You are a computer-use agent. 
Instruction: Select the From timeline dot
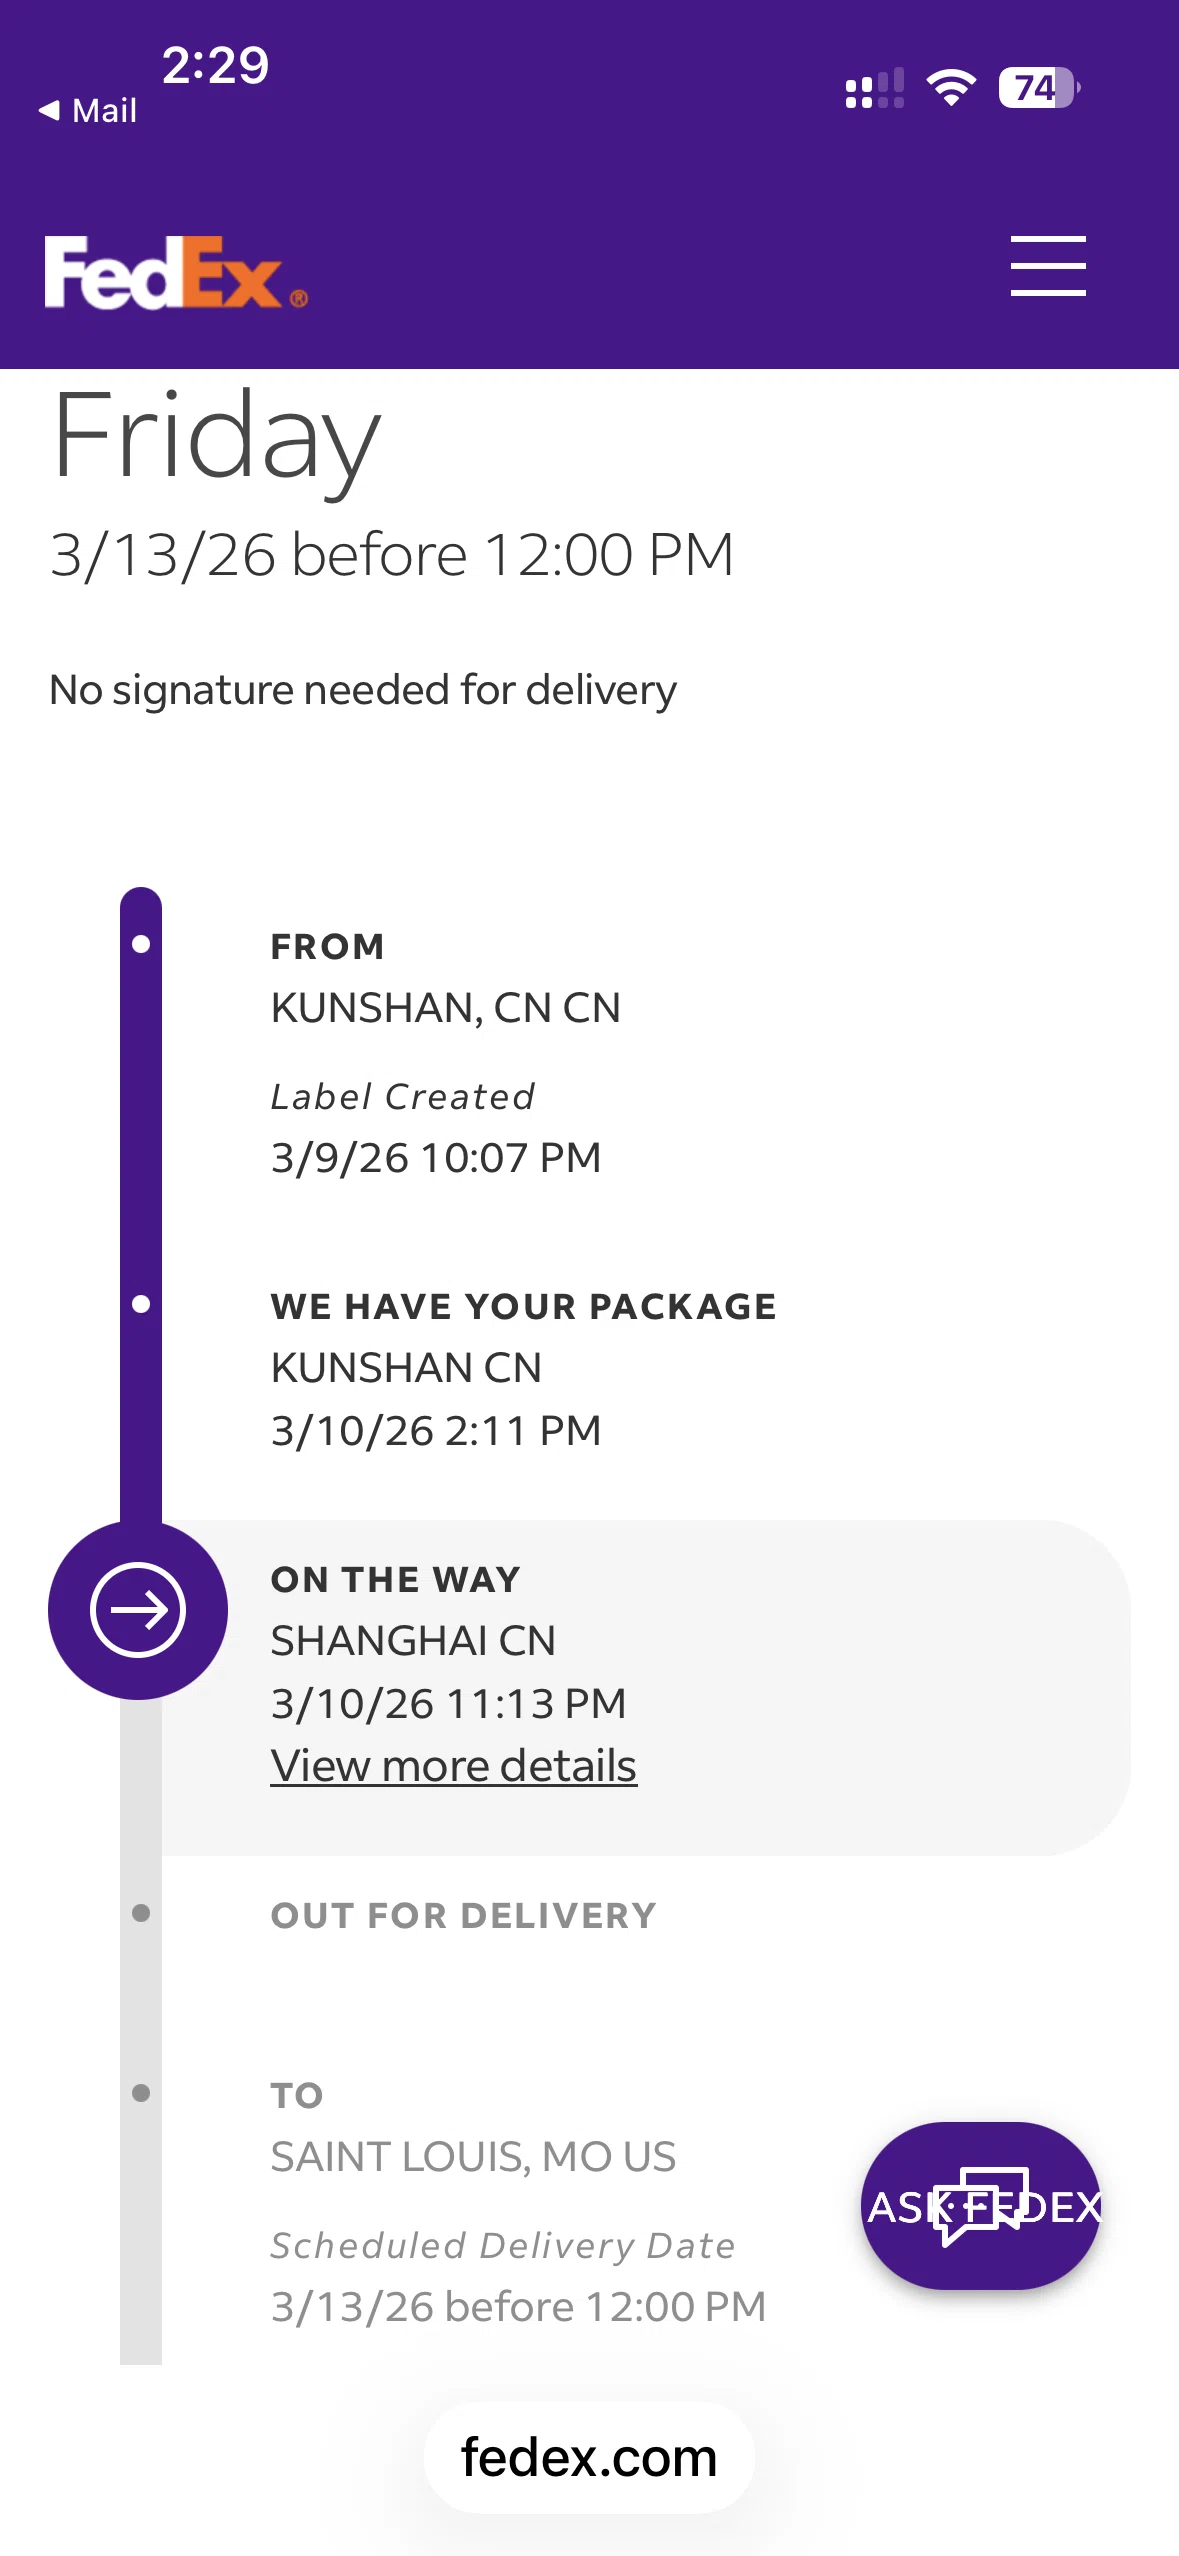(141, 944)
